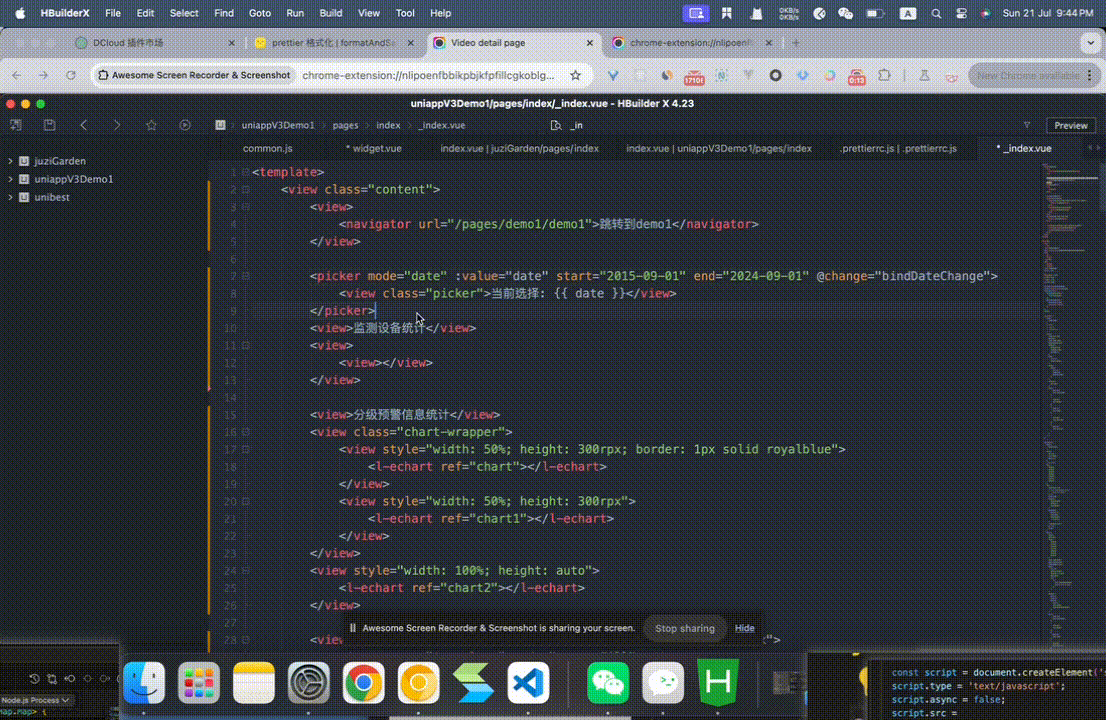This screenshot has height=720, width=1106.
Task: Expand the juziGarden project folder
Action: coord(13,160)
